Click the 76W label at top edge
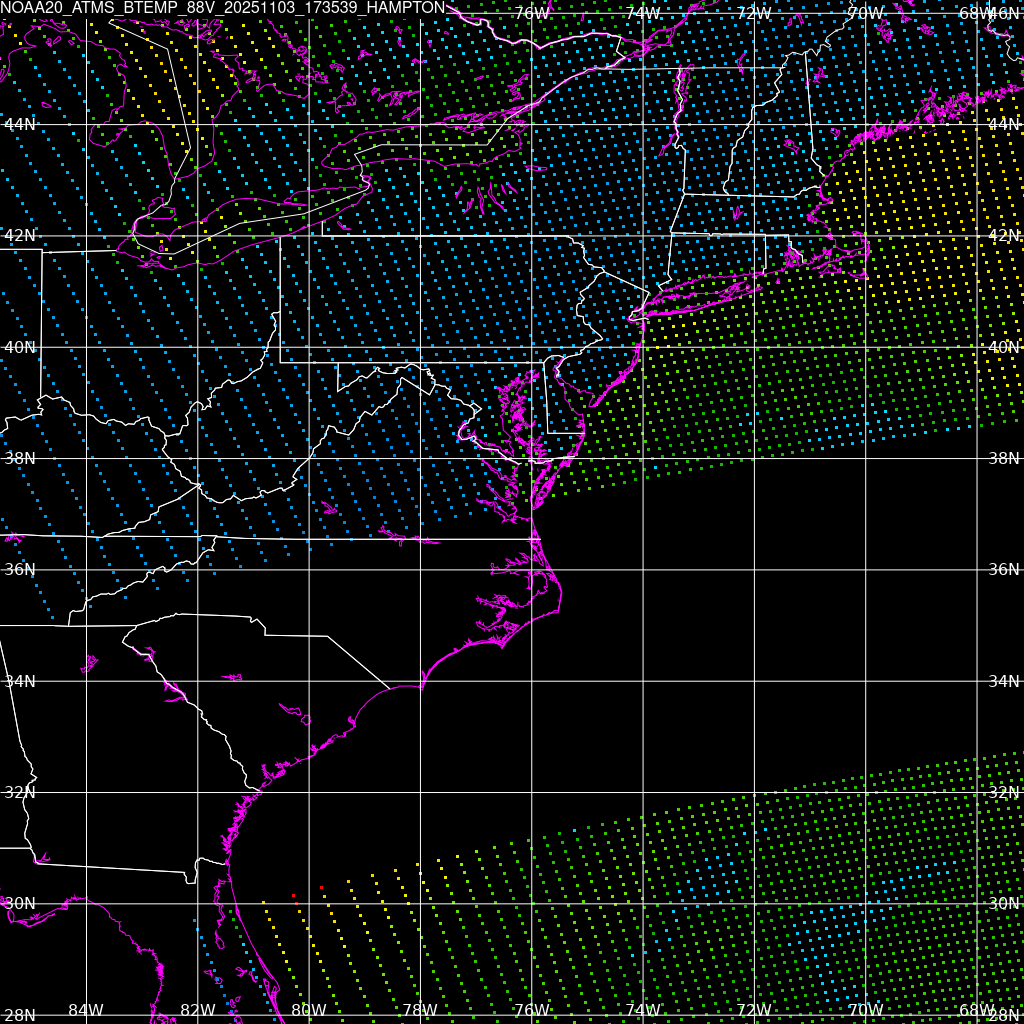The height and width of the screenshot is (1024, 1024). 531,13
